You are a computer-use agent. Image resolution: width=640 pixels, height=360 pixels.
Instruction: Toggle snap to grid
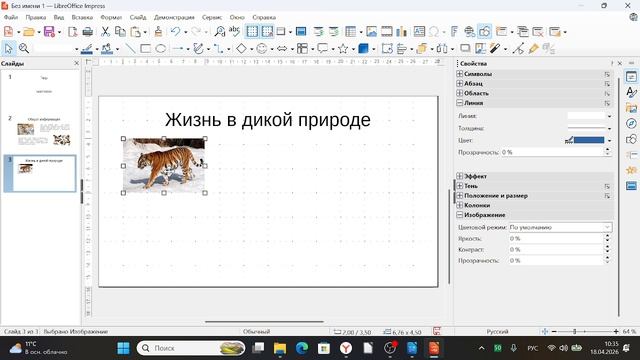(x=267, y=31)
